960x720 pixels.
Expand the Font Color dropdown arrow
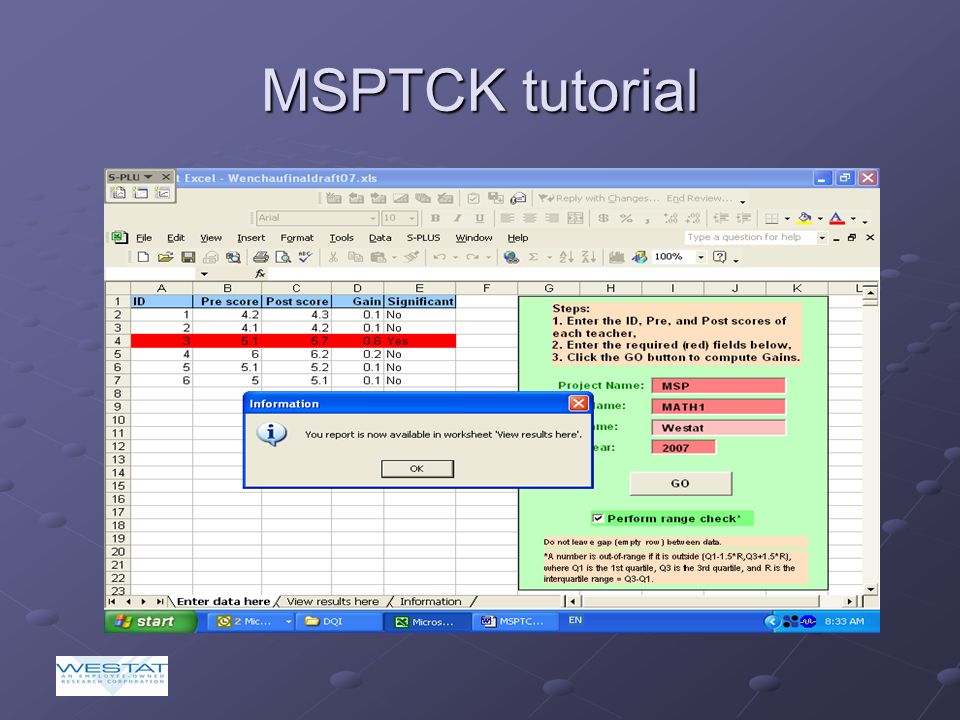(853, 218)
